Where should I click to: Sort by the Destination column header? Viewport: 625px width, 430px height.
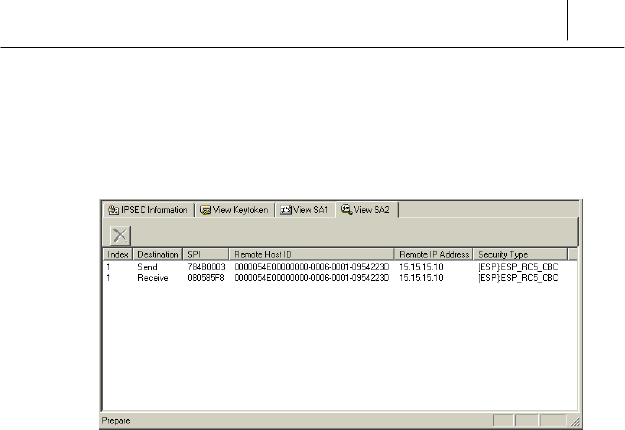click(x=157, y=254)
